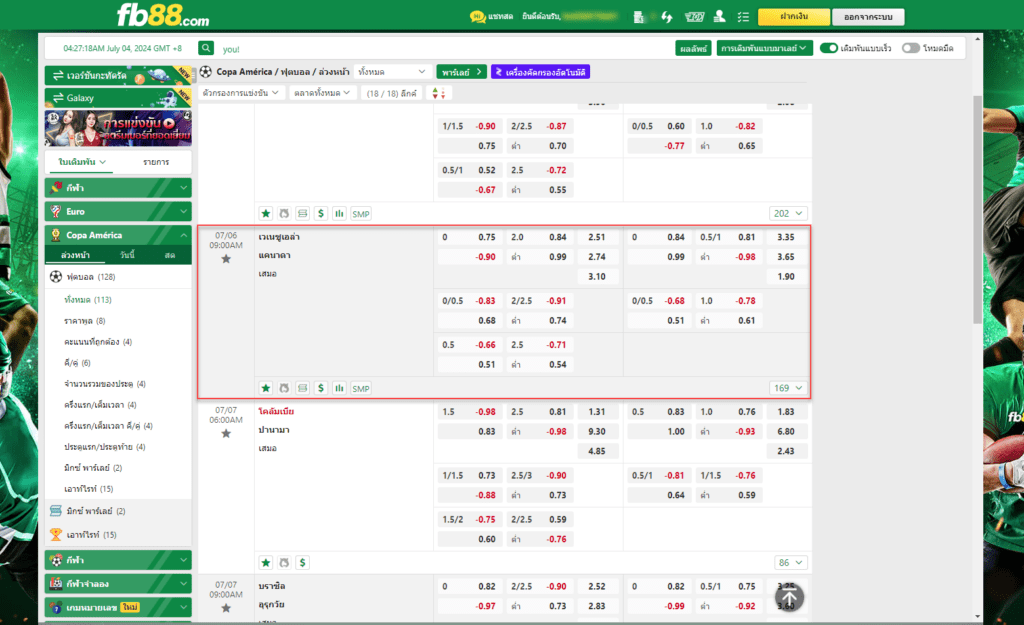
Task: Toggle green star in Colombia-Panama match toolbar
Action: pos(266,562)
